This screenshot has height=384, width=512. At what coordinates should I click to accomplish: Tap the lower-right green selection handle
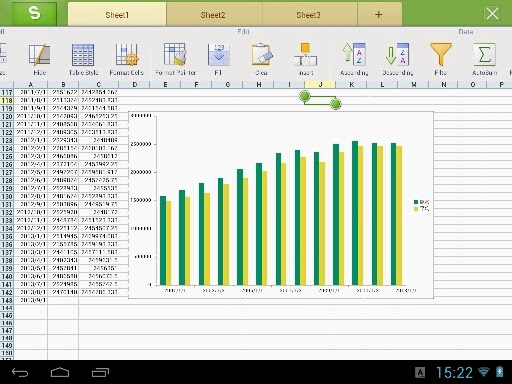[336, 104]
